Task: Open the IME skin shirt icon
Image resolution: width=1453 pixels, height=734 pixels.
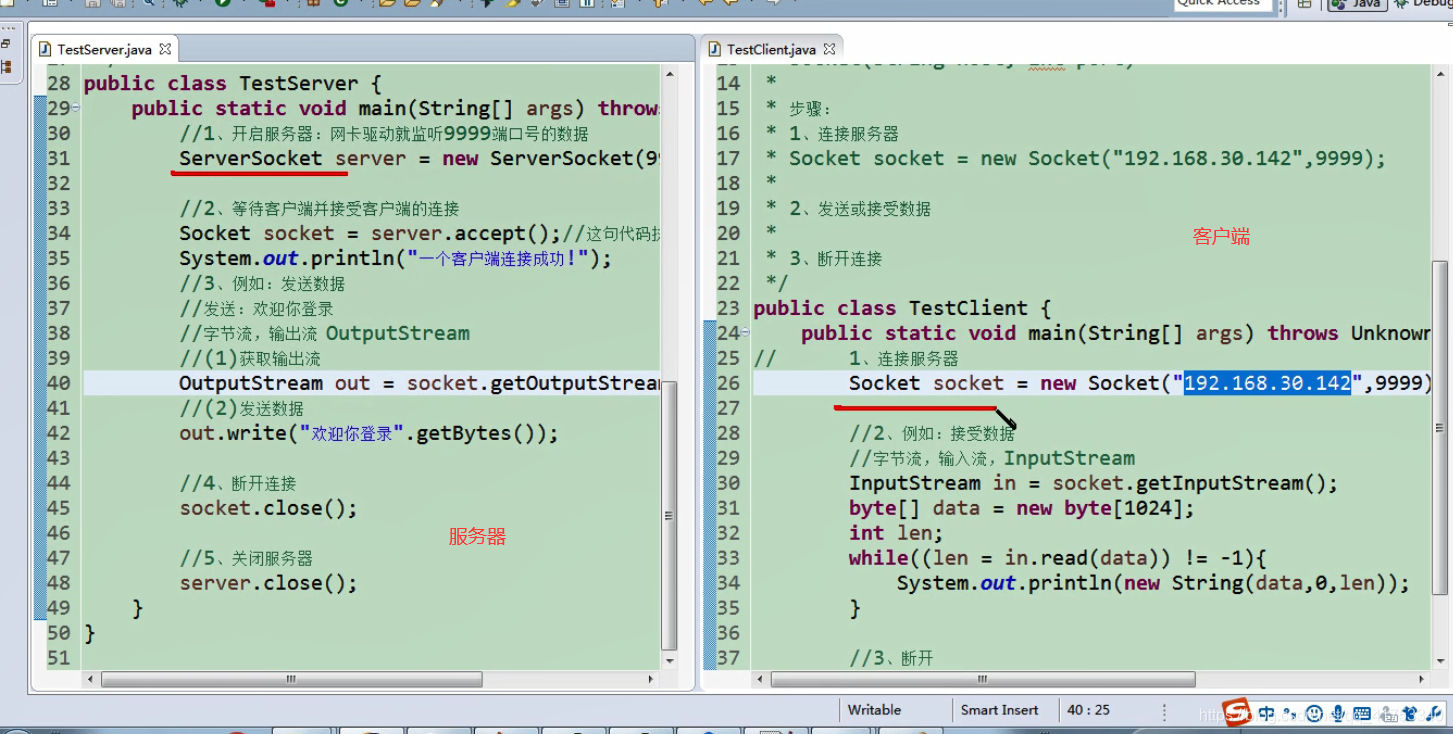Action: coord(1411,714)
